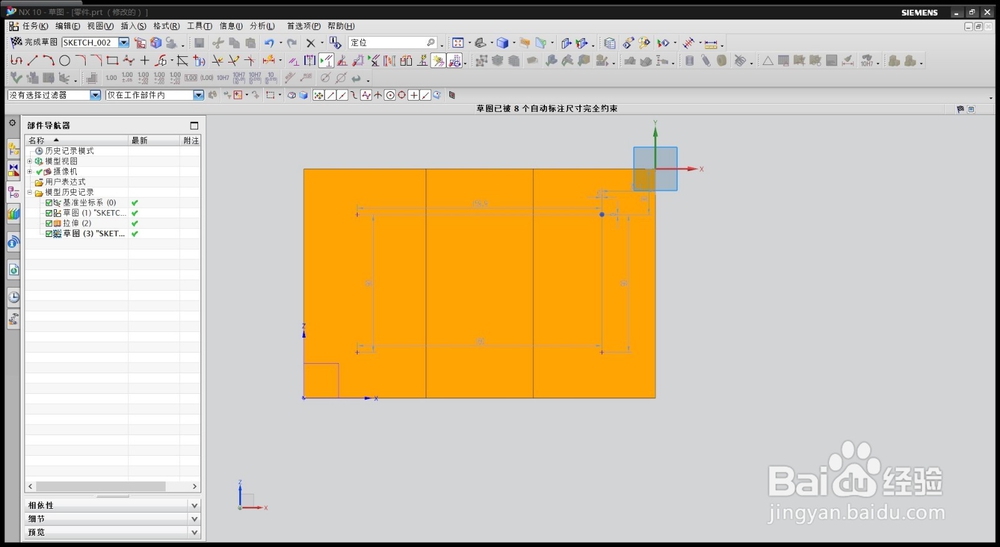The height and width of the screenshot is (547, 1000).
Task: Maximize the 部件导航器 panel
Action: pos(194,126)
